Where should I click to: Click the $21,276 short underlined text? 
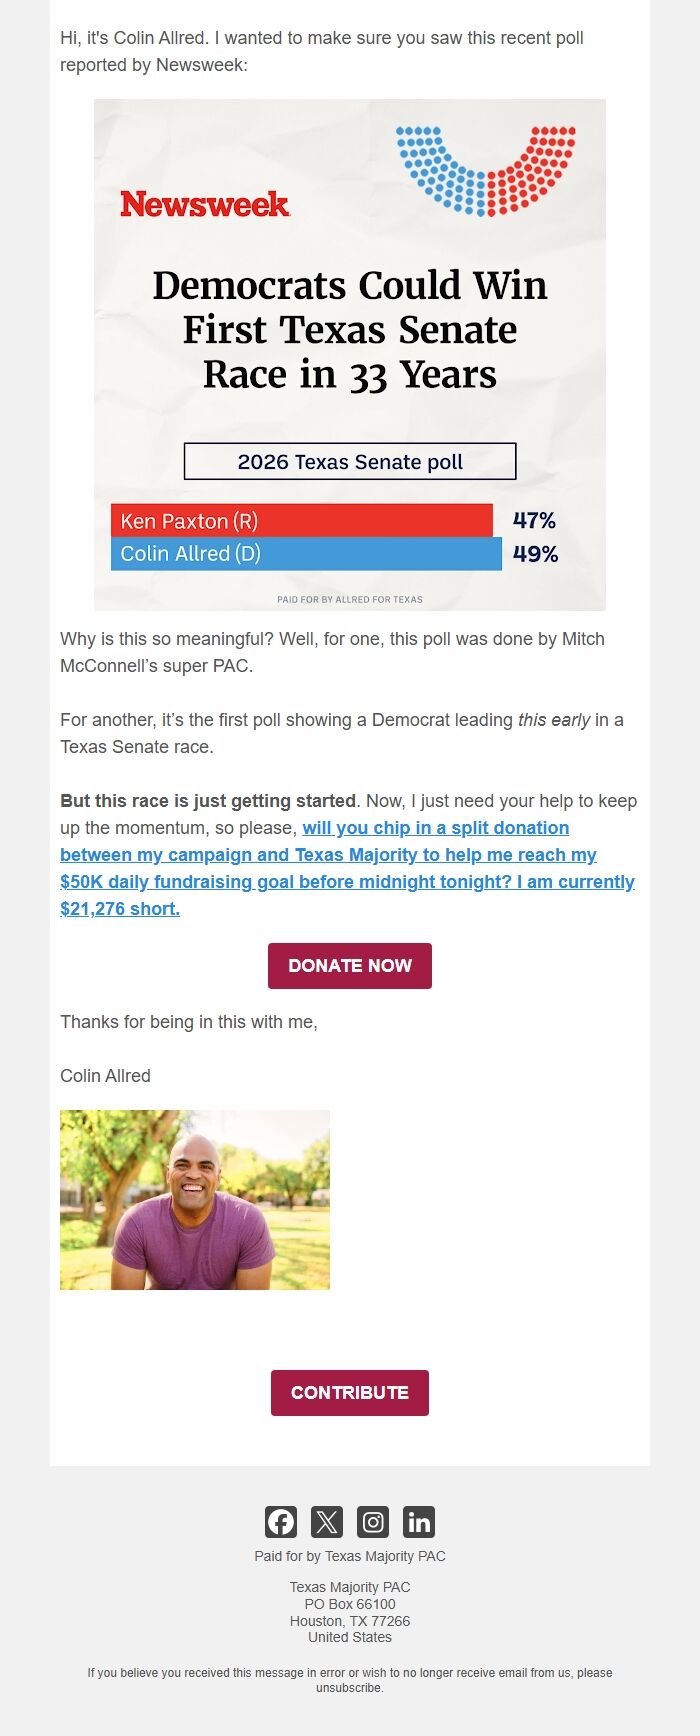tap(119, 908)
